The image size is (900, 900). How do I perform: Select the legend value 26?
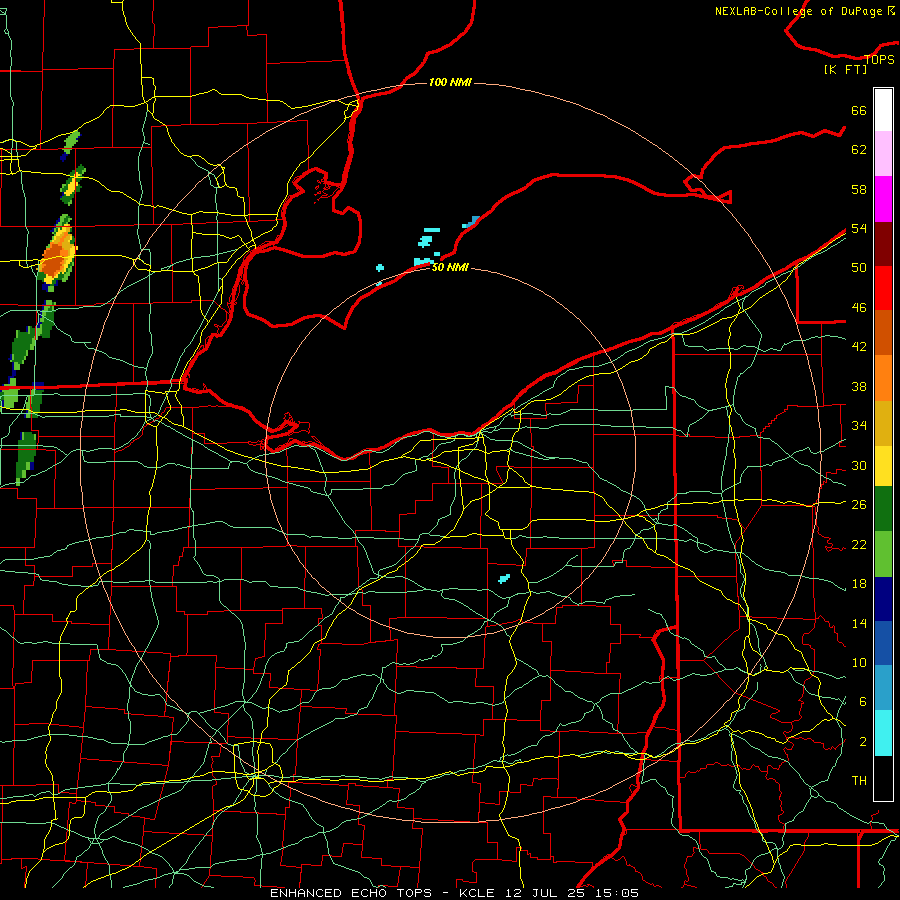pyautogui.click(x=859, y=505)
